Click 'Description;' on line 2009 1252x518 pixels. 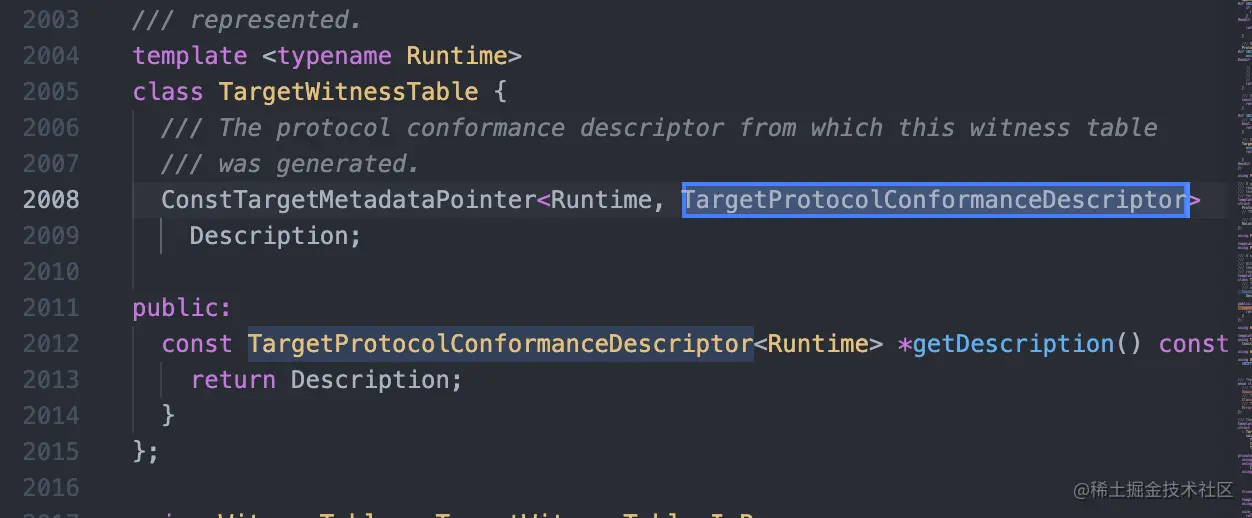tap(275, 236)
